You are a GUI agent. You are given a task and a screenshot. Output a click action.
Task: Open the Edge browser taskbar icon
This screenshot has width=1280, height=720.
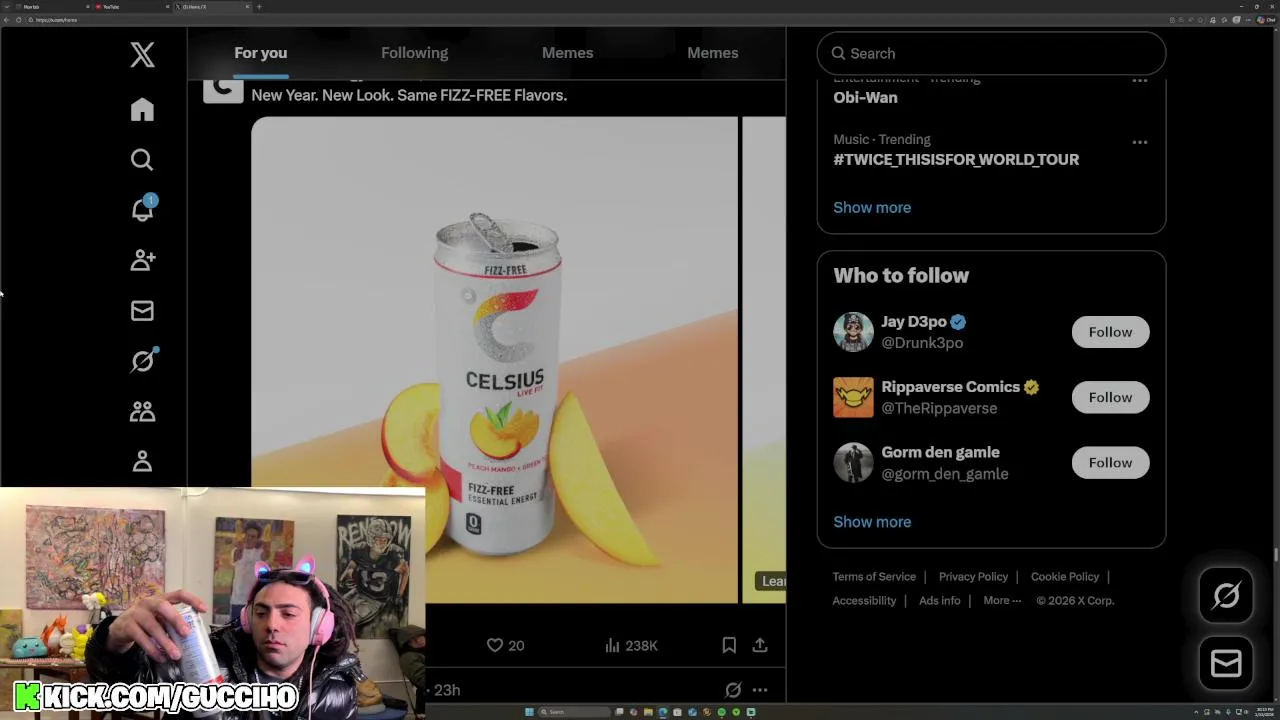click(662, 712)
